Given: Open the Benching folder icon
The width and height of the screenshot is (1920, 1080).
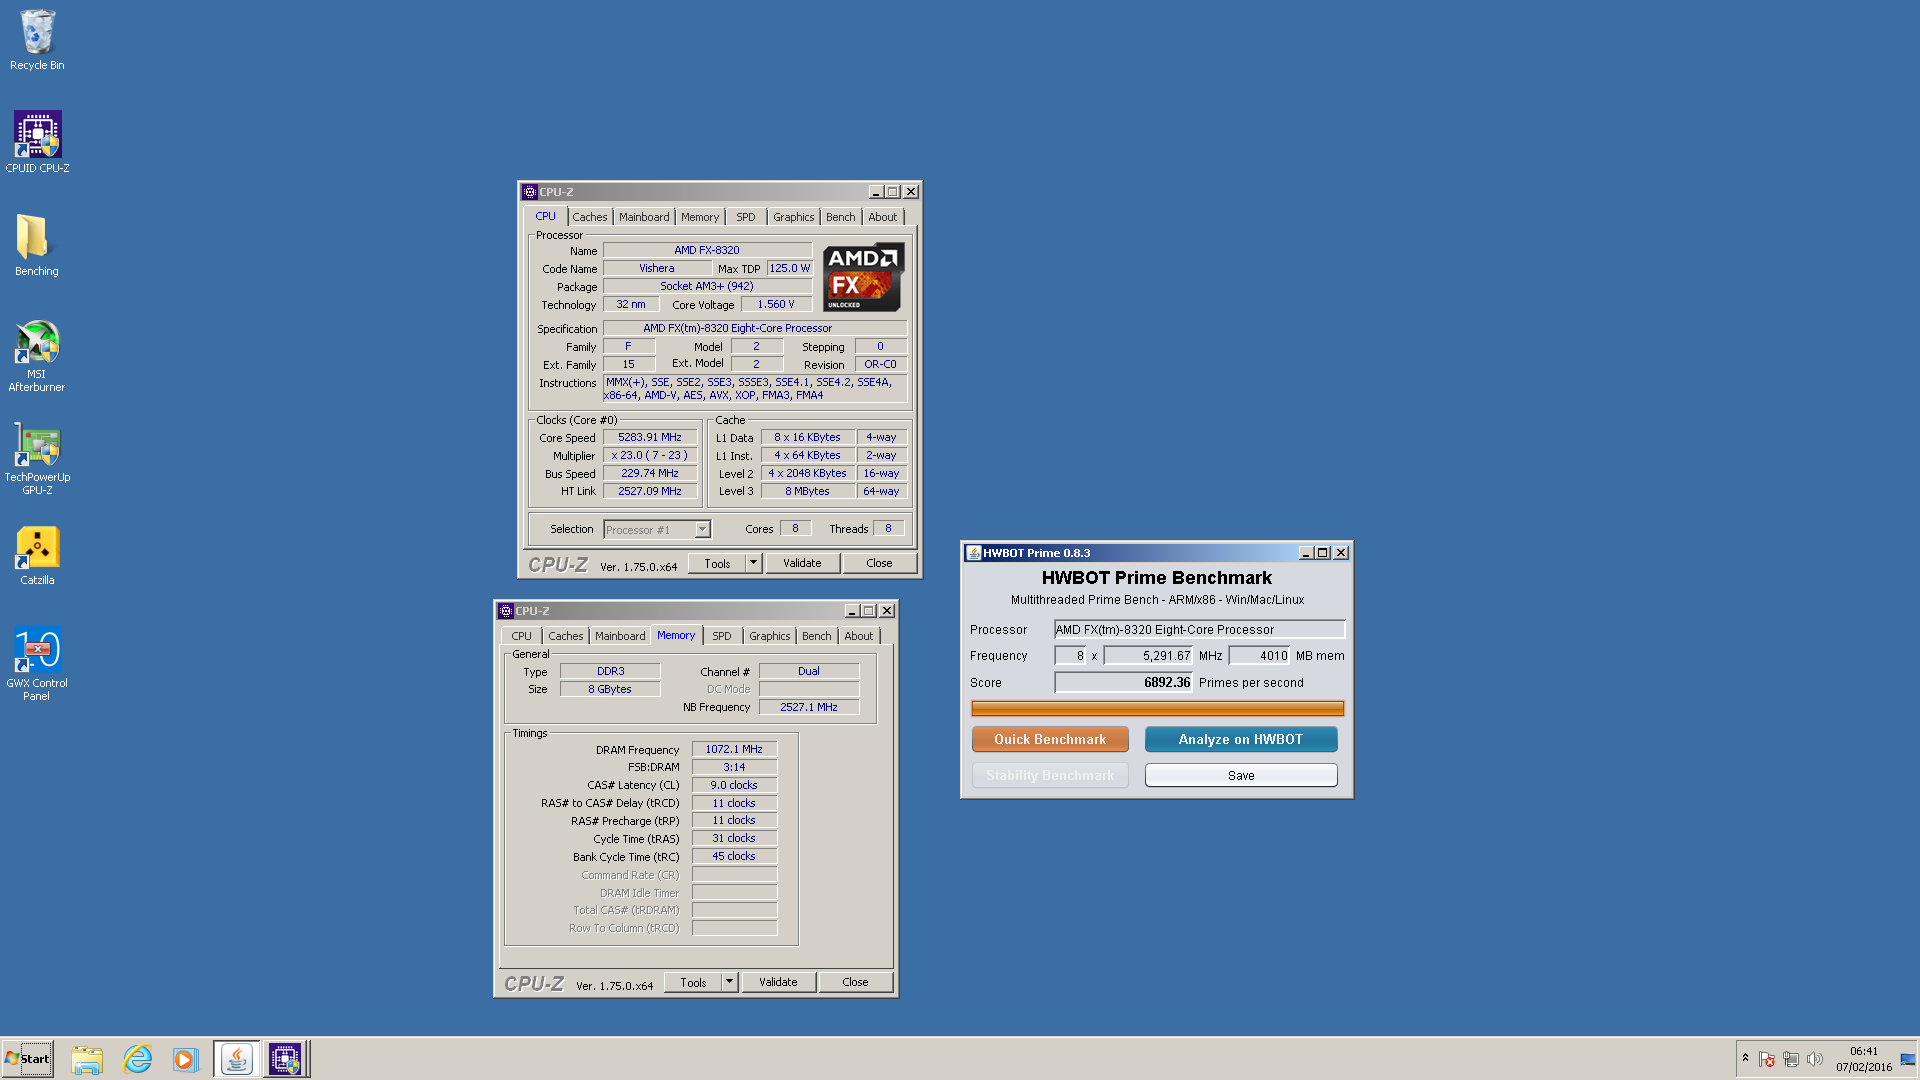Looking at the screenshot, I should [x=37, y=245].
